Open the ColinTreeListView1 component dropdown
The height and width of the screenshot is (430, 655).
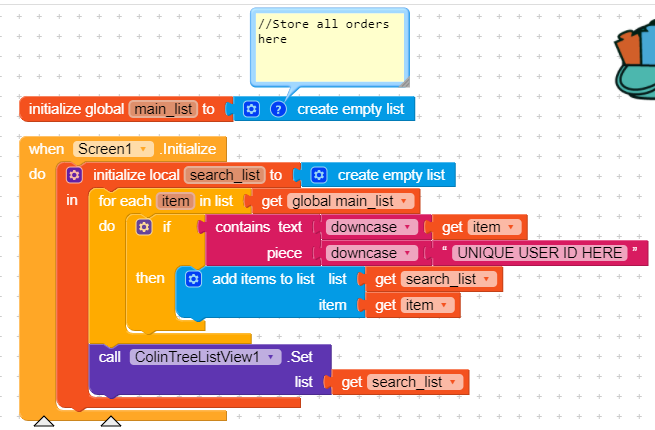tap(271, 357)
